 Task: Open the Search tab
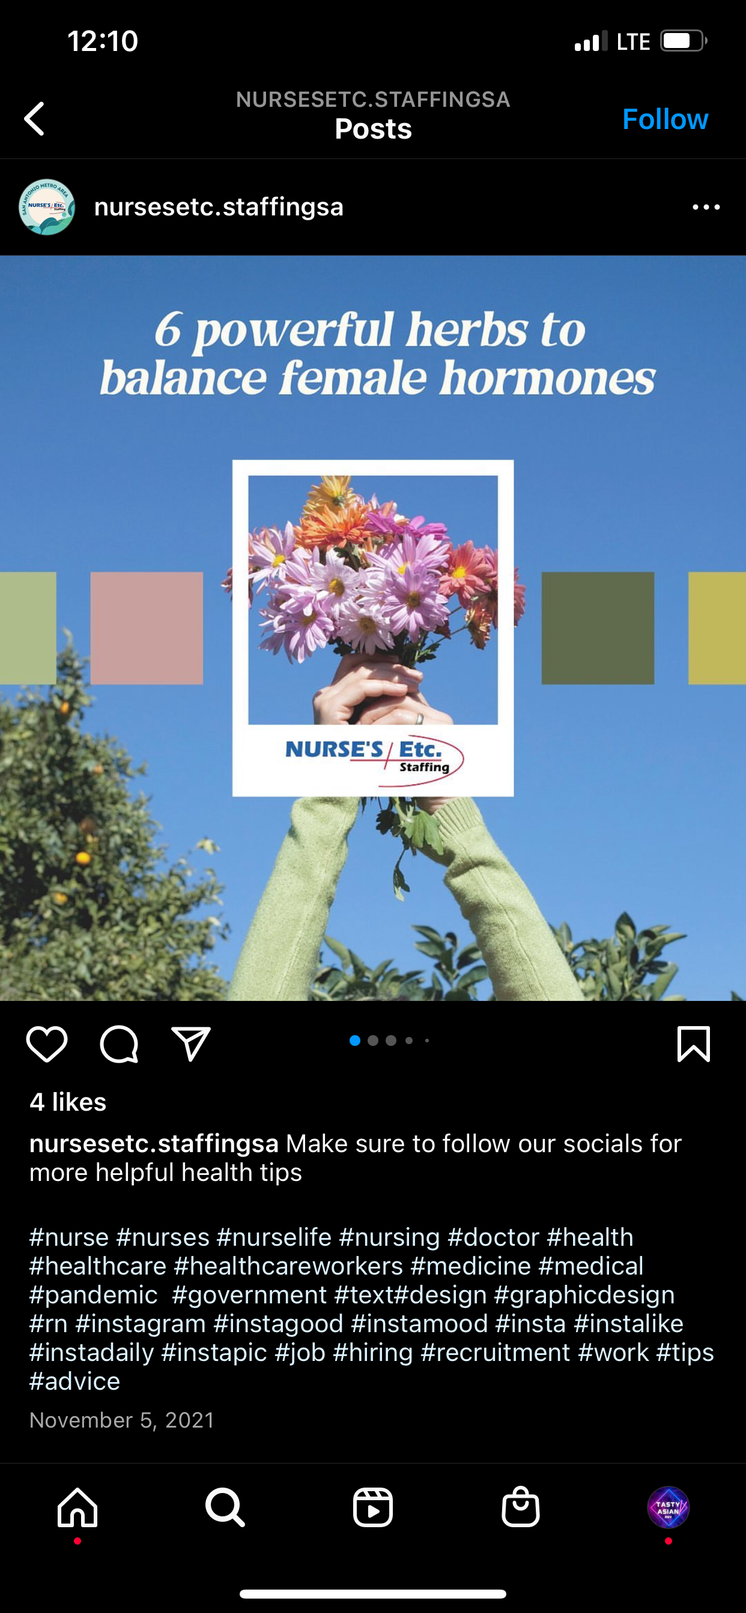(225, 1507)
